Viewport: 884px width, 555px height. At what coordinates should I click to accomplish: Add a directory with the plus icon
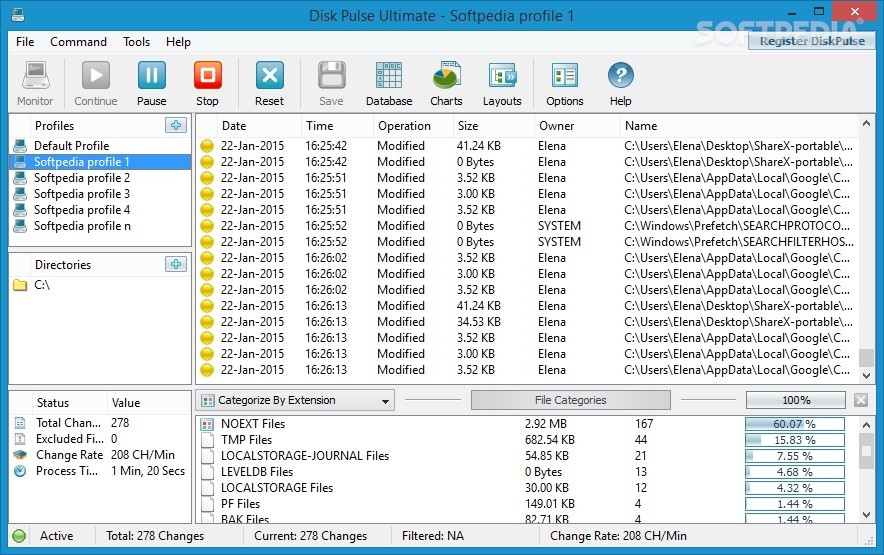pos(176,264)
